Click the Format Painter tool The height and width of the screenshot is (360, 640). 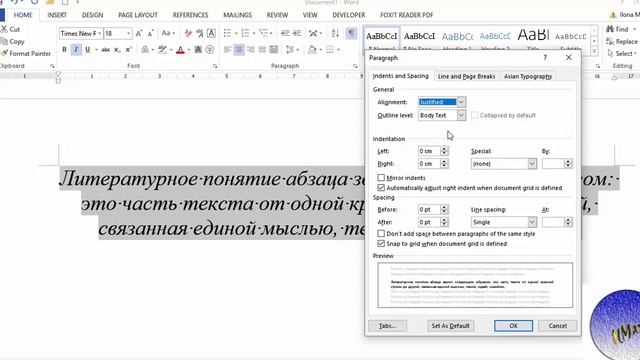point(26,53)
